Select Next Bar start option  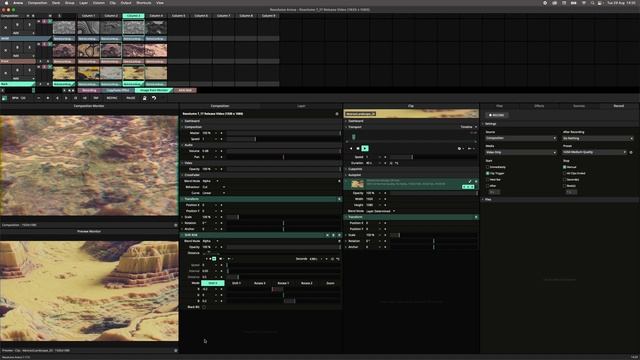(x=487, y=180)
